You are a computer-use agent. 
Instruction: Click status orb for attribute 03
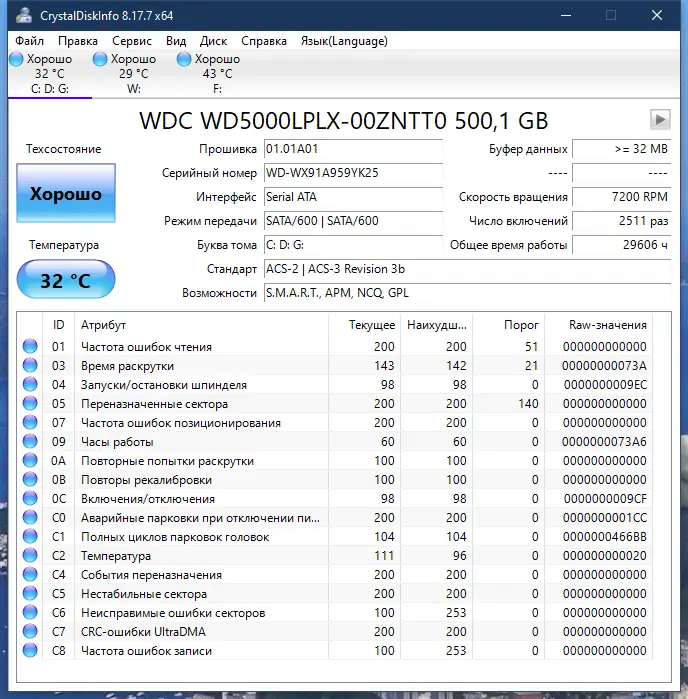(x=30, y=365)
